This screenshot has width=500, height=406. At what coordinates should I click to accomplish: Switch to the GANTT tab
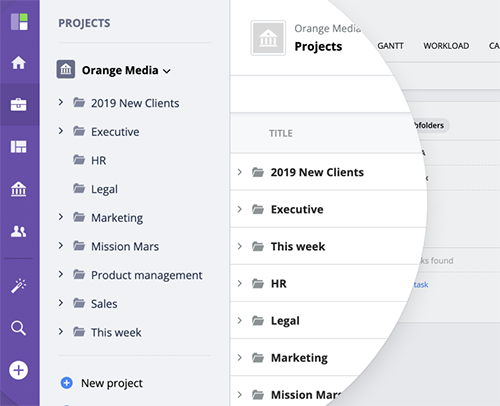click(x=390, y=46)
